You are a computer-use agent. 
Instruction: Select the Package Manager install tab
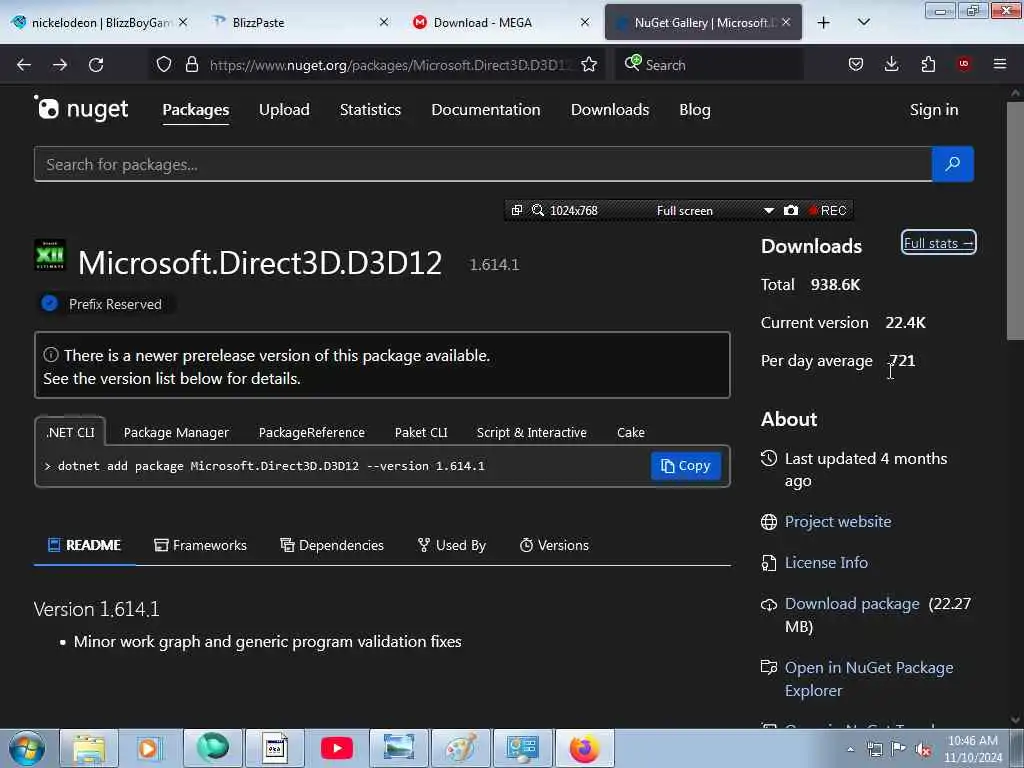(176, 432)
